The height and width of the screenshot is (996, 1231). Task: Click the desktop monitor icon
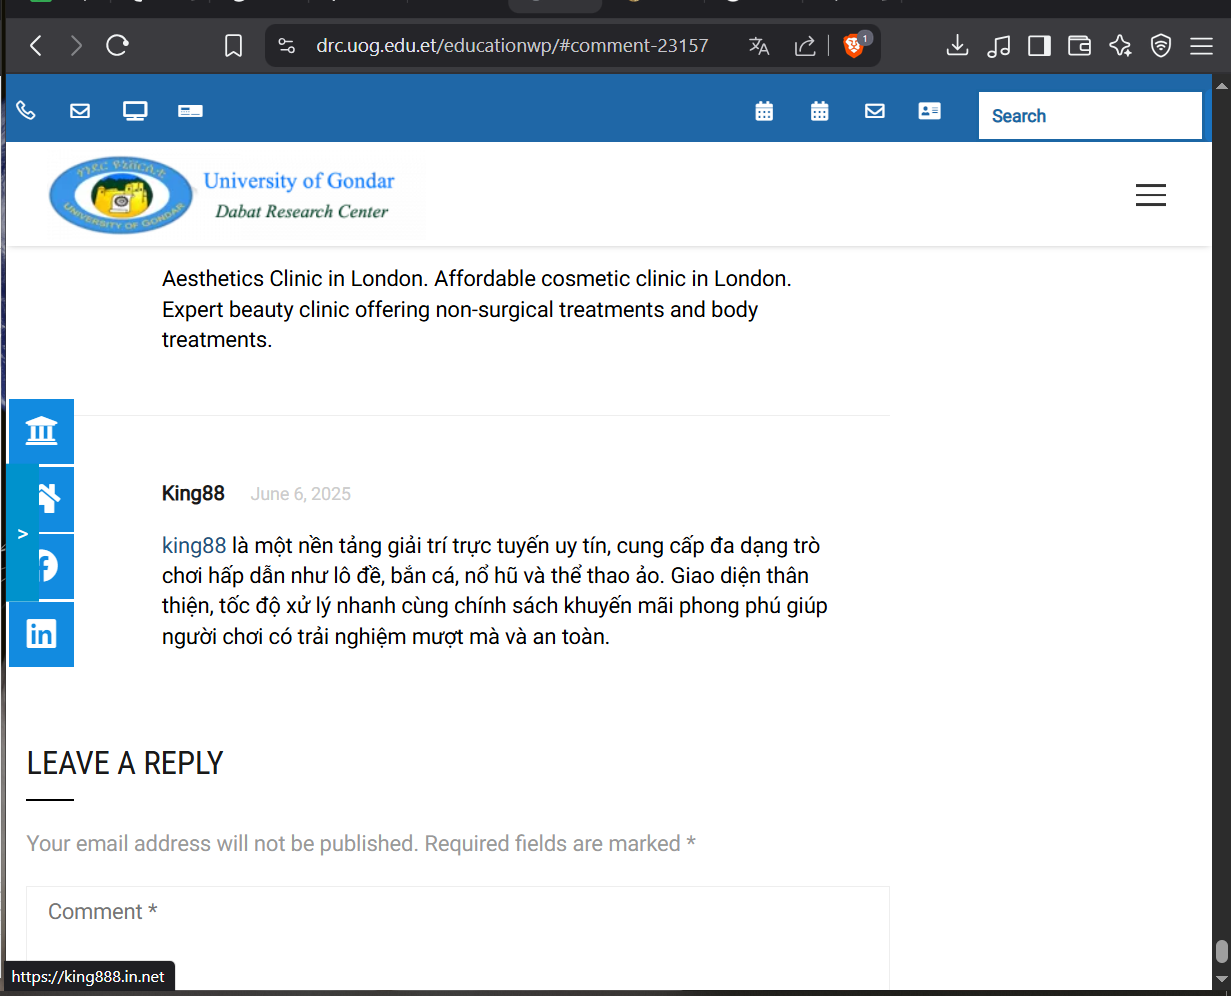click(x=135, y=111)
